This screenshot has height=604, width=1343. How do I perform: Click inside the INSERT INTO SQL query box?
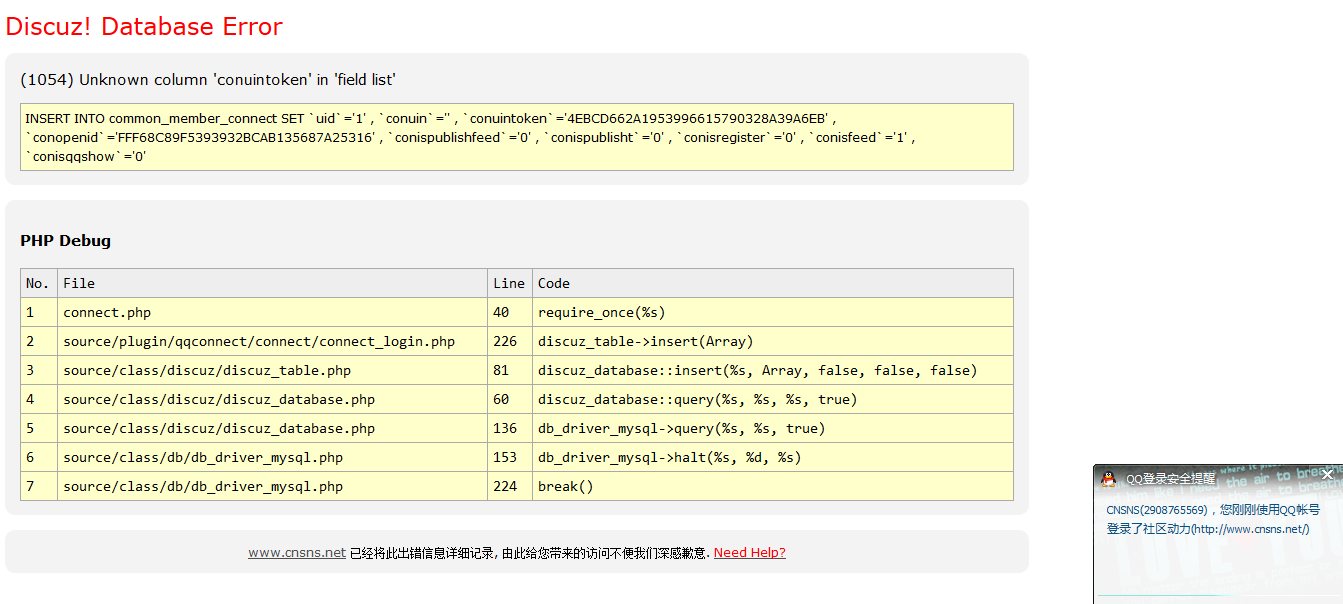click(516, 137)
